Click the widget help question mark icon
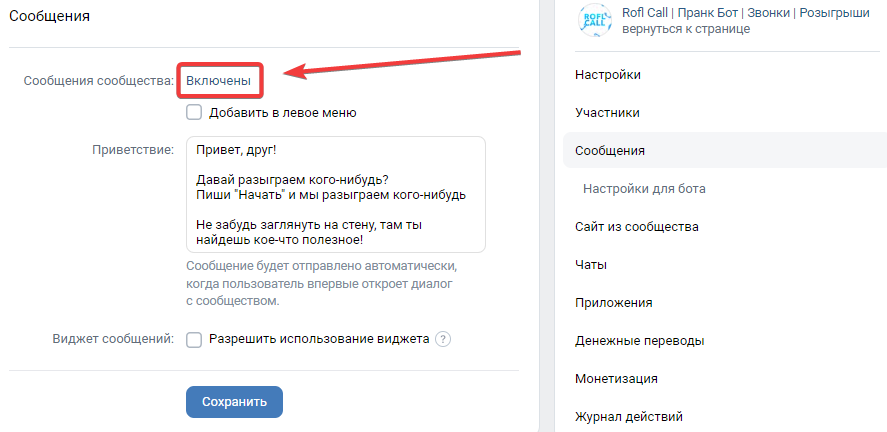The width and height of the screenshot is (887, 432). point(443,339)
